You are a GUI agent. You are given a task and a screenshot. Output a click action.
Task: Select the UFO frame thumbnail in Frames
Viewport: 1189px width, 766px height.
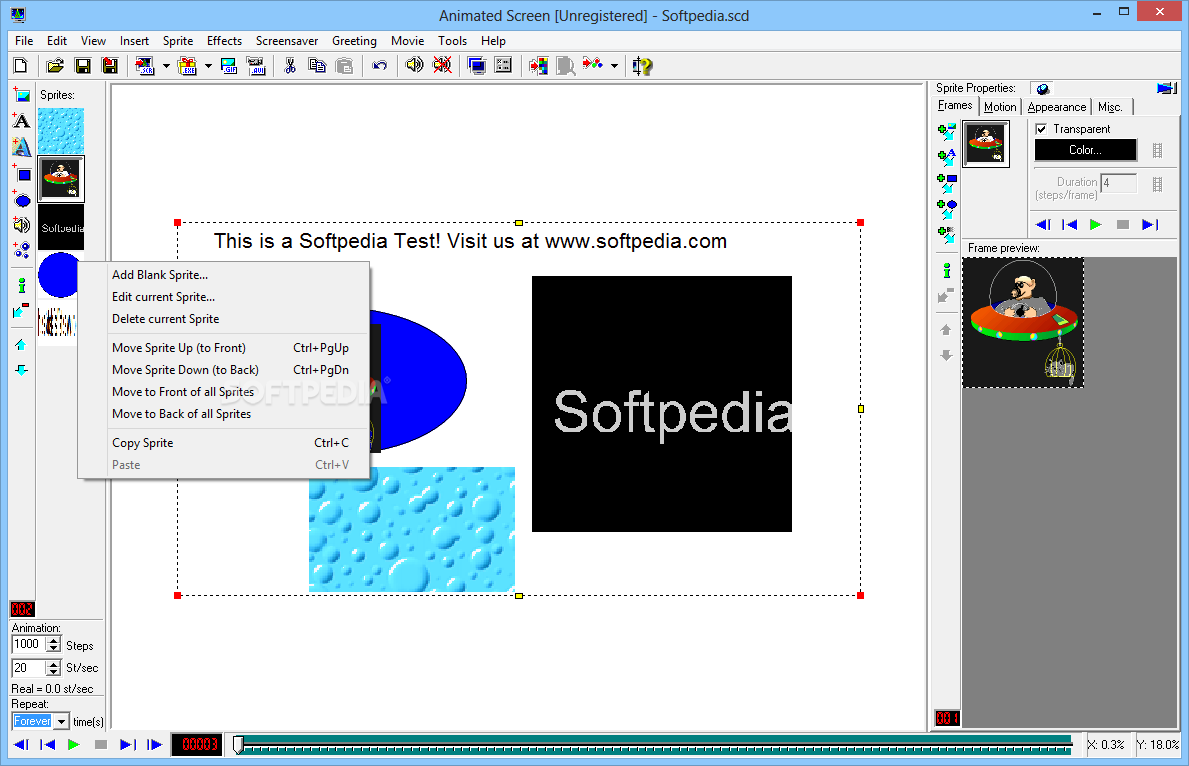coord(986,143)
